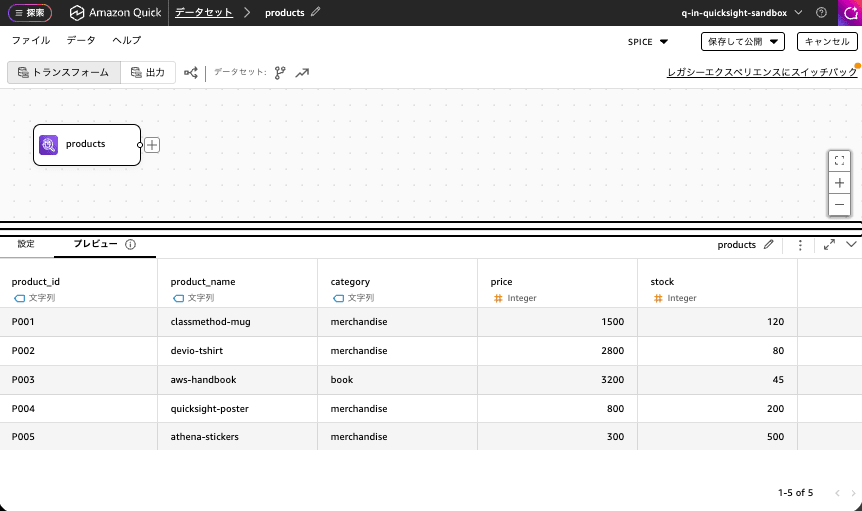Click the キャンセル button
Screen dimensions: 862x511
(827, 42)
